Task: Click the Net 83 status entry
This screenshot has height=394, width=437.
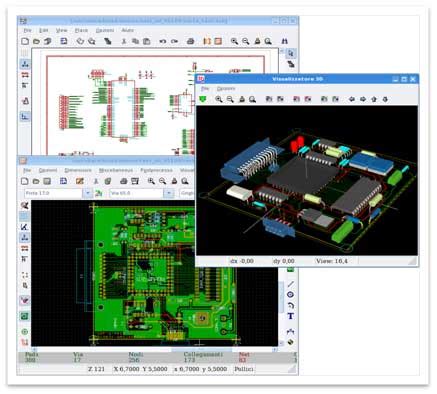Action: coord(244,357)
